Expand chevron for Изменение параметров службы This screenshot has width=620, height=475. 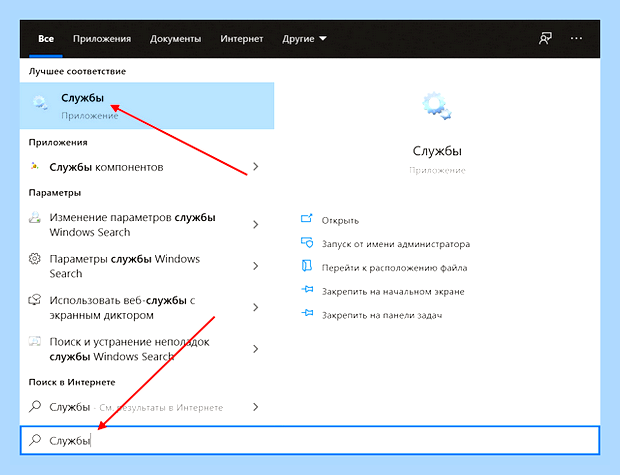click(256, 225)
